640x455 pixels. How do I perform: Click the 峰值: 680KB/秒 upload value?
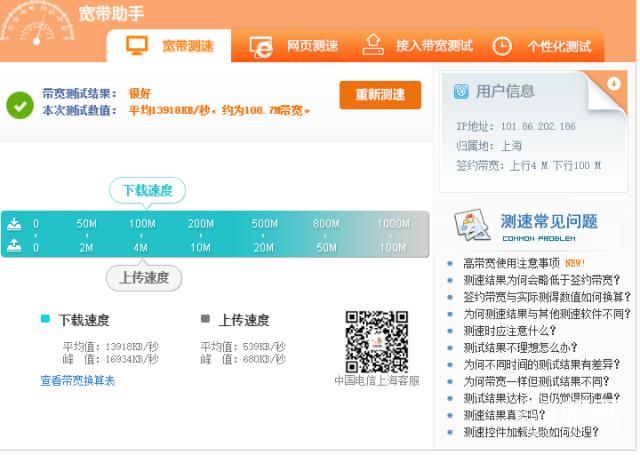click(x=243, y=360)
